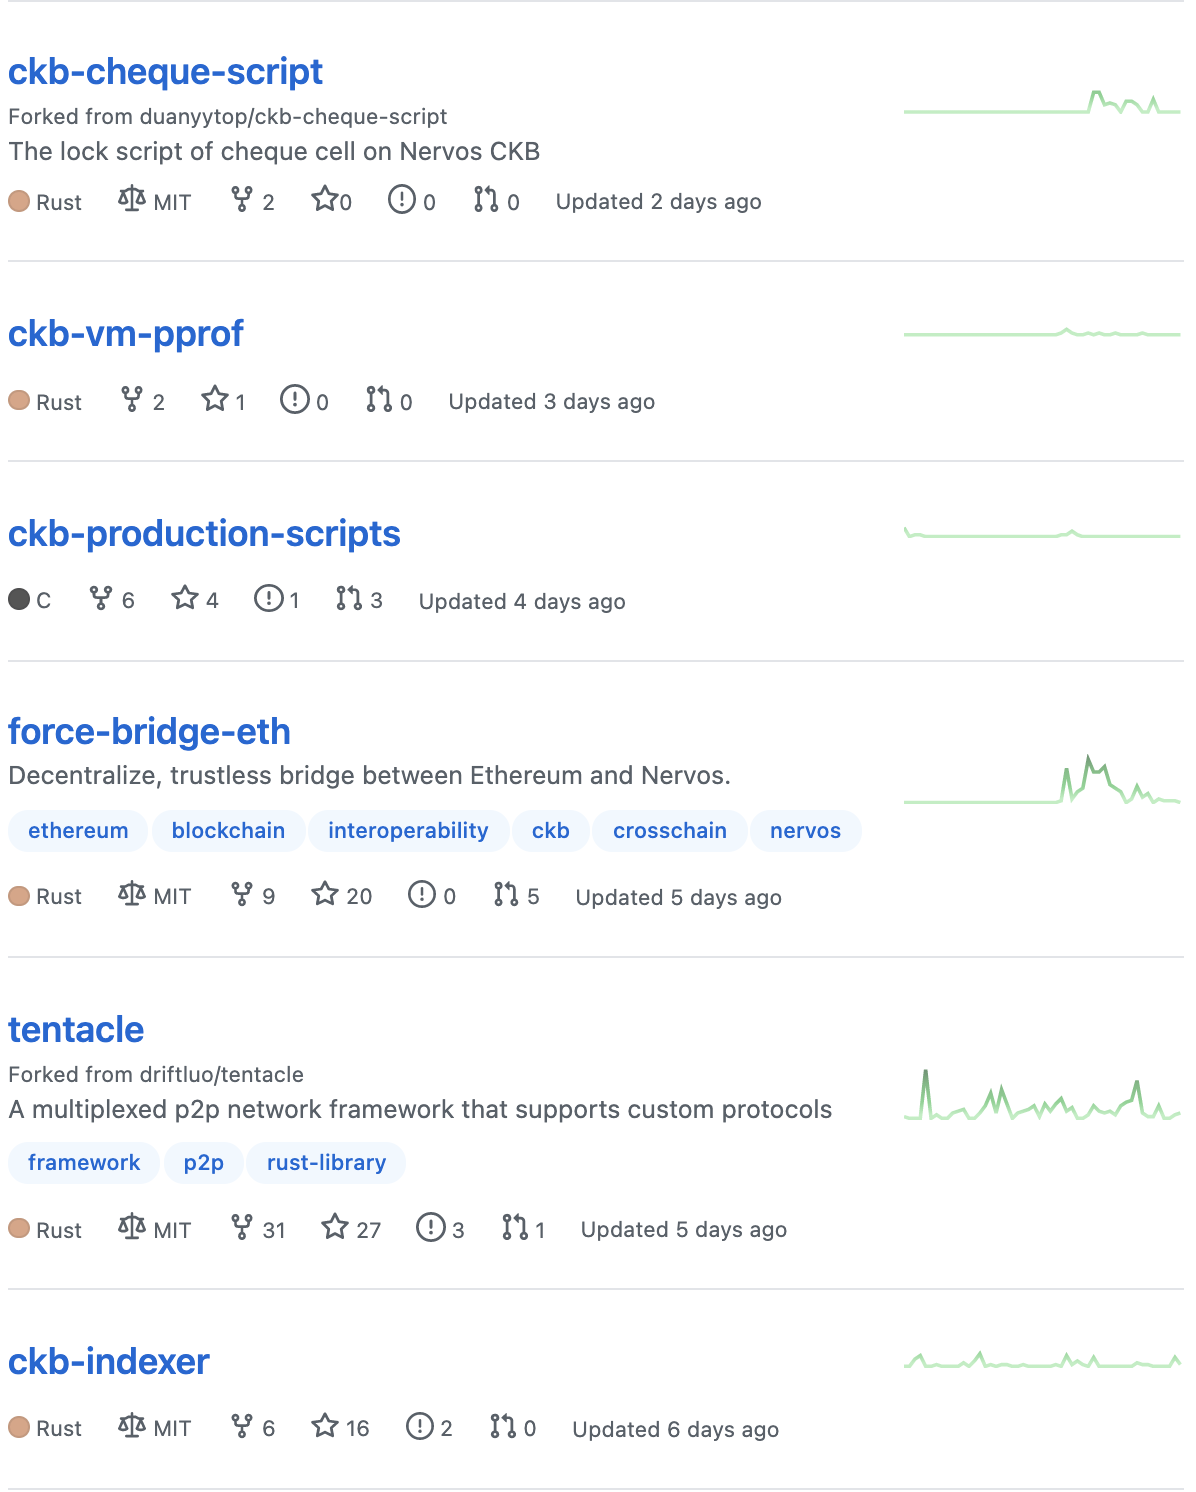Image resolution: width=1196 pixels, height=1492 pixels.
Task: Click the star icon for ckb-vm-pprof
Action: click(215, 399)
